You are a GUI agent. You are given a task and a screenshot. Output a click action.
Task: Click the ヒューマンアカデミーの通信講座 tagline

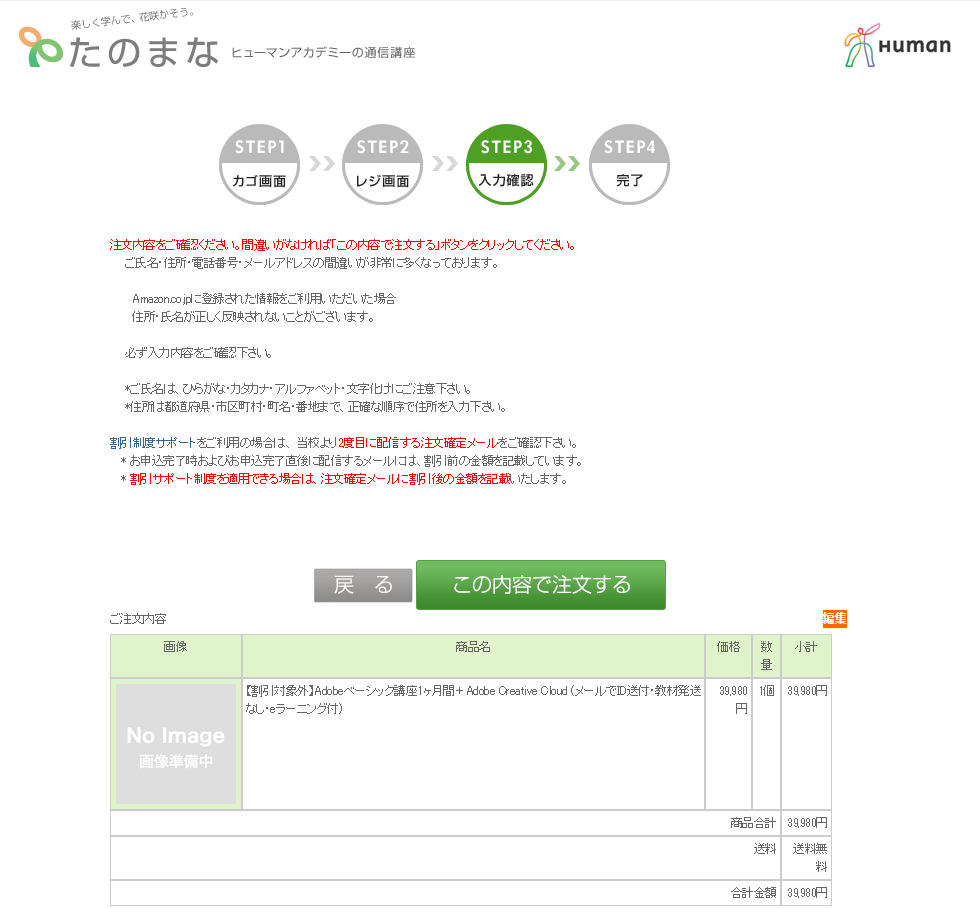(323, 53)
